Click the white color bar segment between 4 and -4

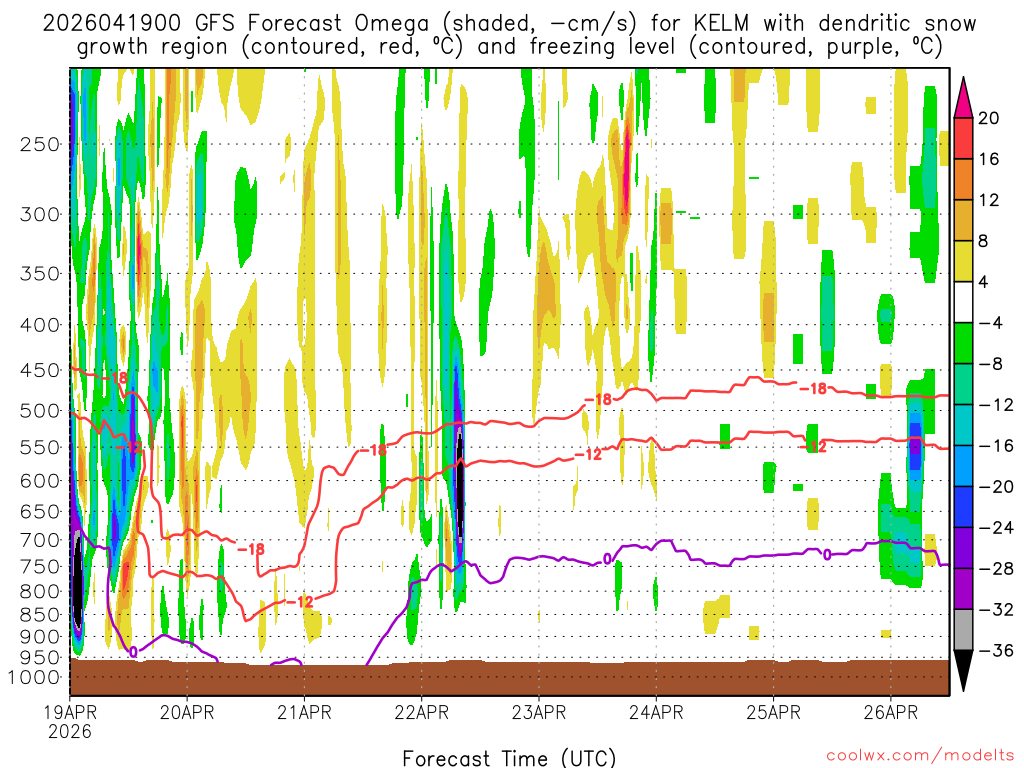(963, 302)
